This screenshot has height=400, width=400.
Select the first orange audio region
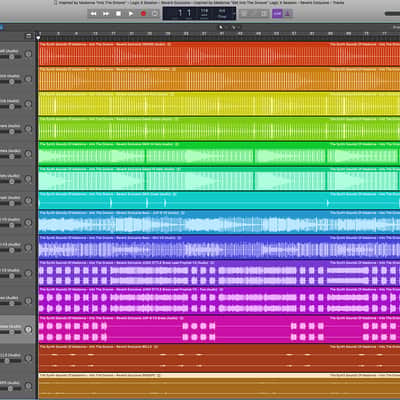[184, 79]
